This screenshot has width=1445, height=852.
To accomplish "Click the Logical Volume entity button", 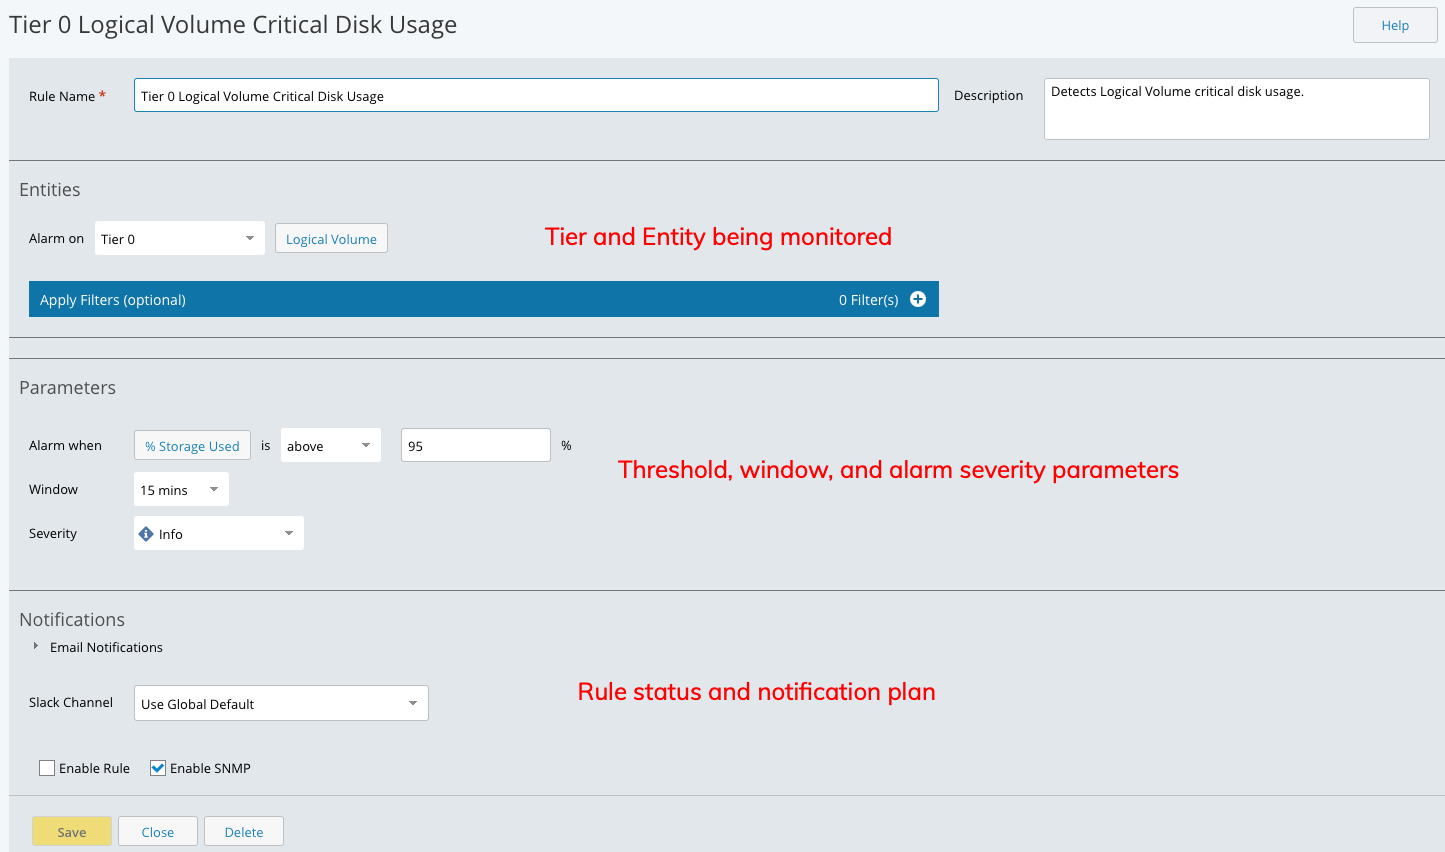I will point(331,238).
